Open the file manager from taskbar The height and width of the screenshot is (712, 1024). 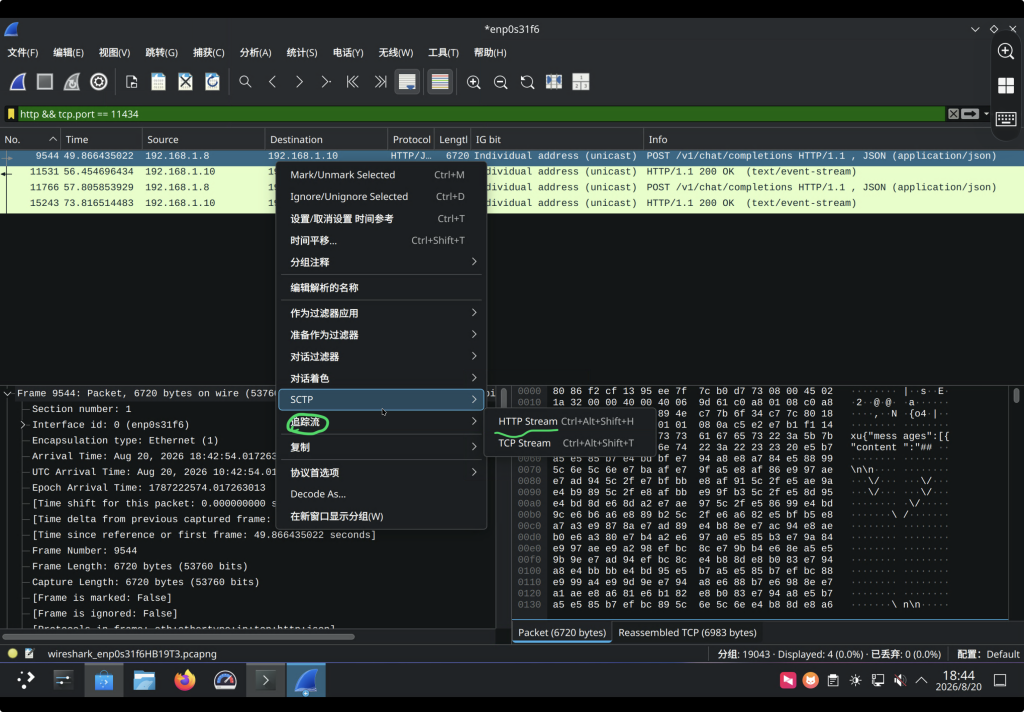[x=144, y=680]
